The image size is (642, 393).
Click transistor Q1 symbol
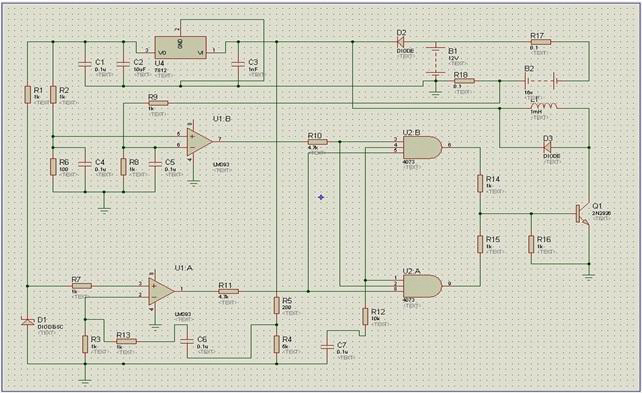(582, 213)
